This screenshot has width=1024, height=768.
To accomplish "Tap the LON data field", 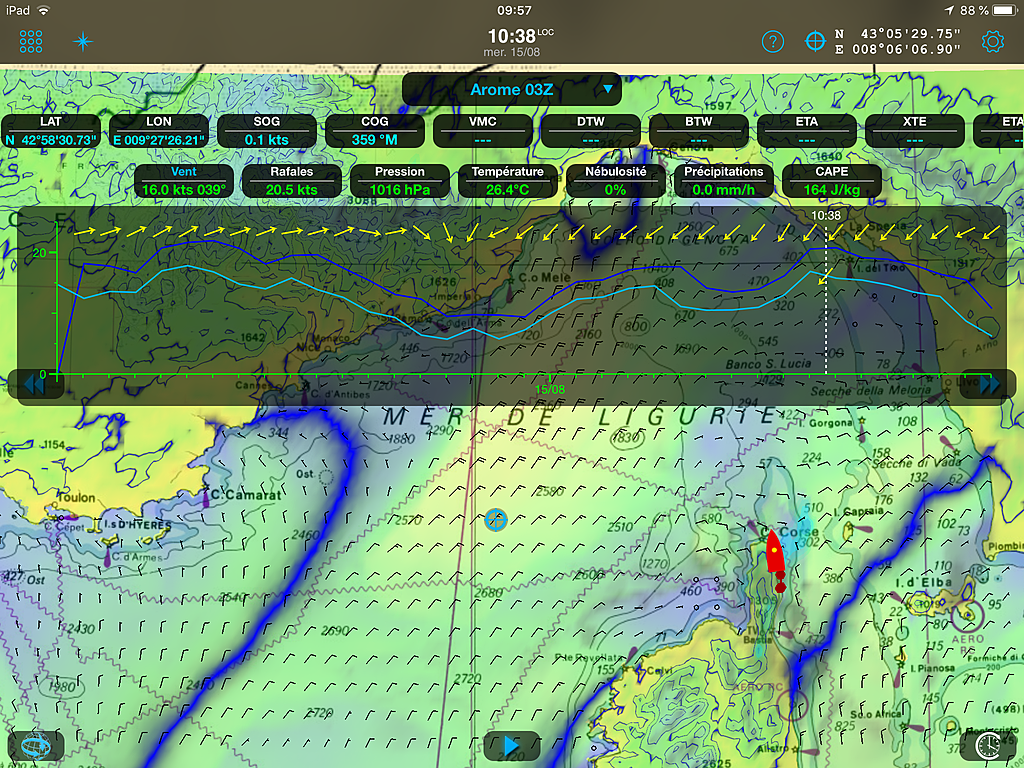I will click(159, 131).
